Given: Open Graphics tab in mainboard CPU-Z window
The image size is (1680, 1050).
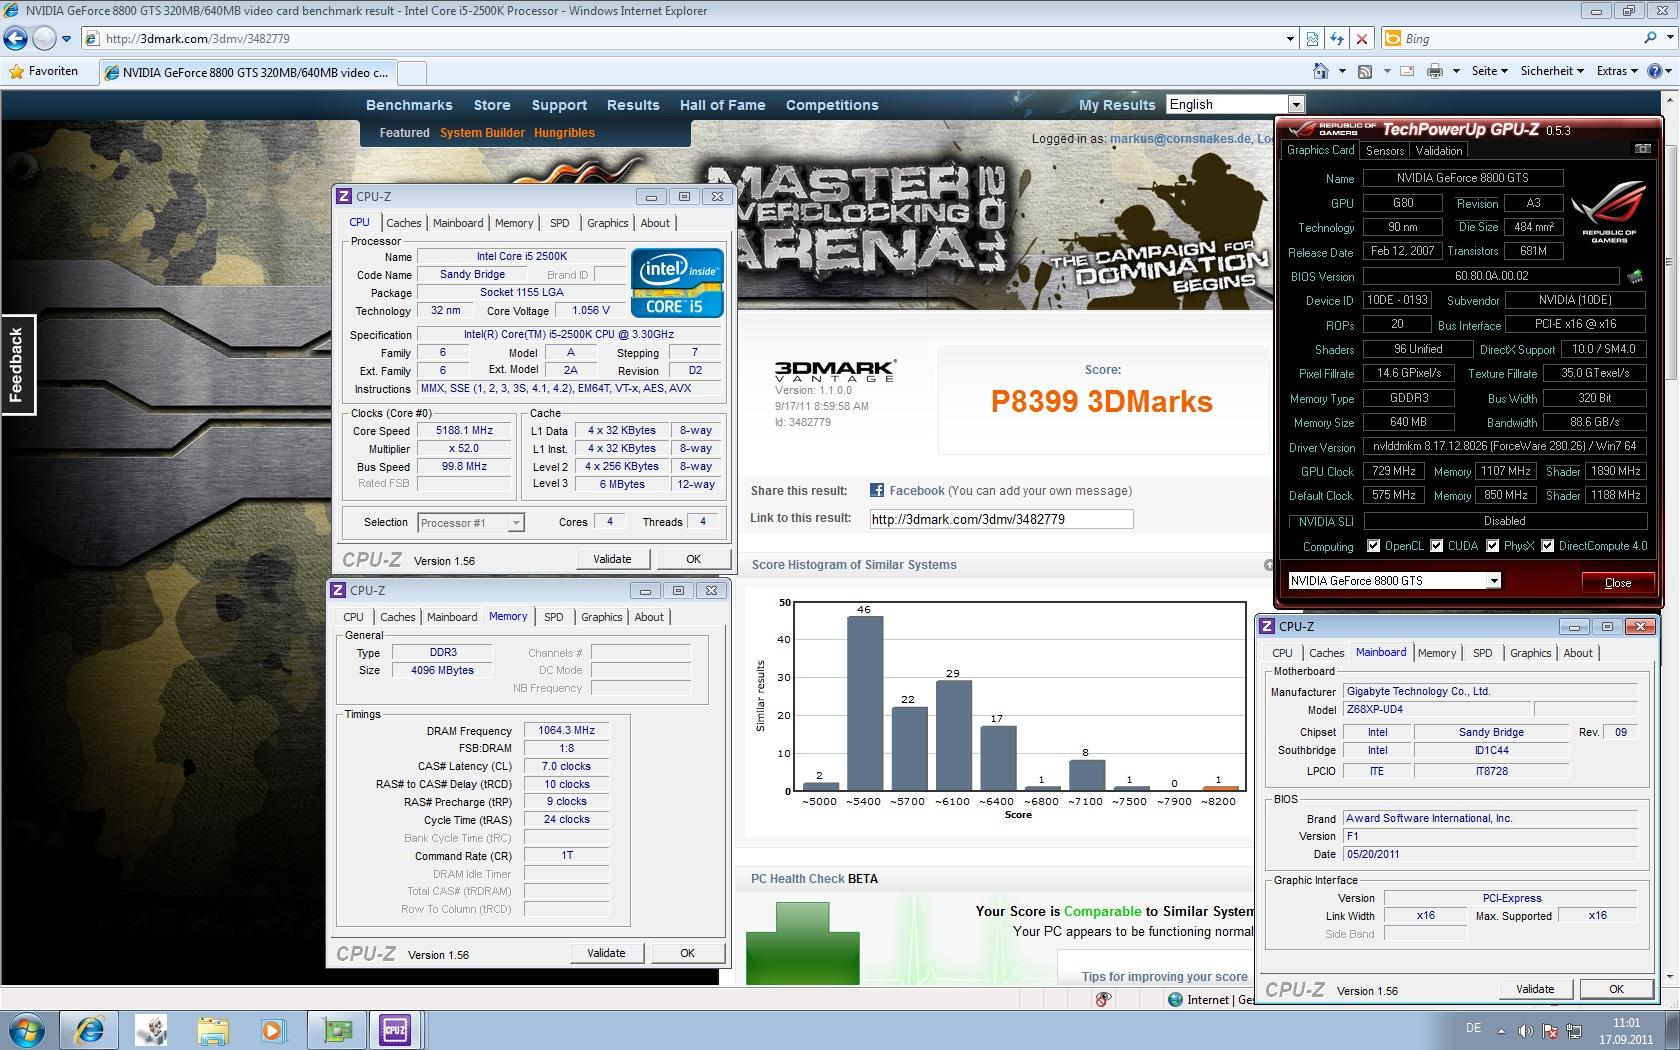Looking at the screenshot, I should click(1531, 653).
